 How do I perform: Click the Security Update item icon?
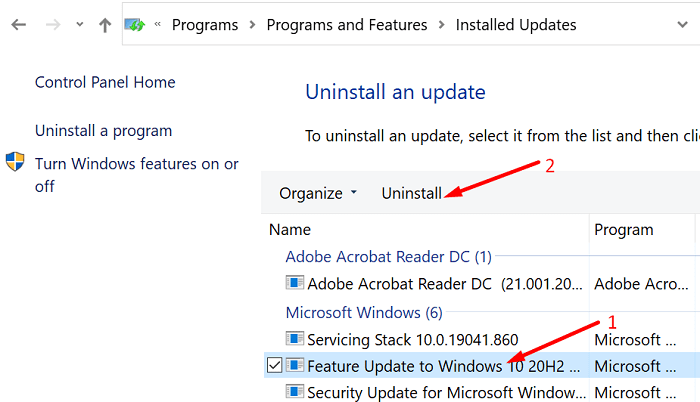pyautogui.click(x=295, y=392)
